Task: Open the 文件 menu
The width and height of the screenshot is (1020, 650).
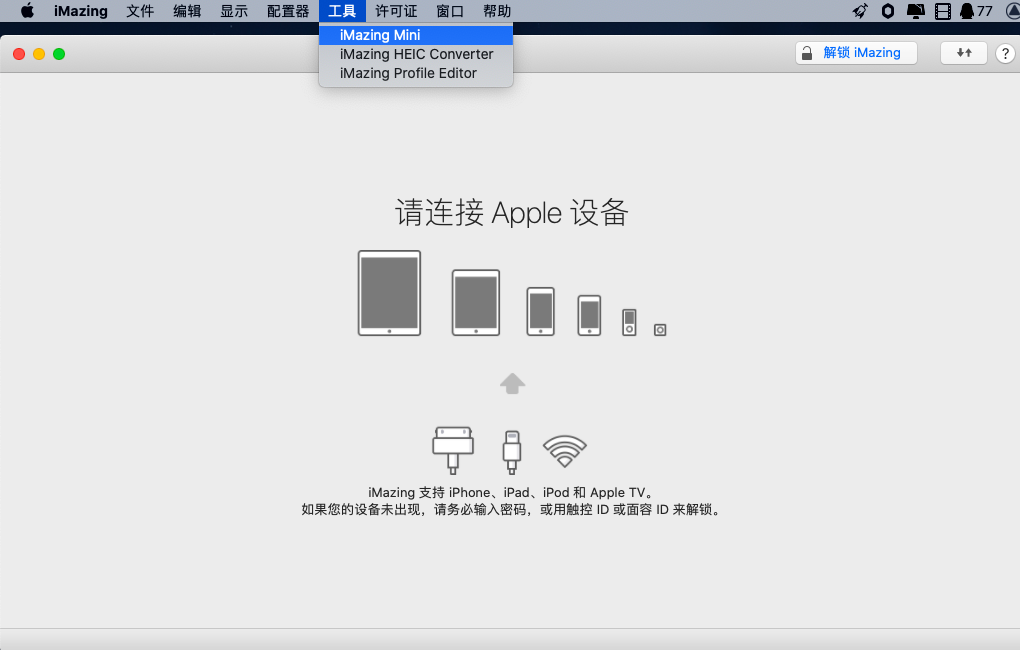Action: coord(140,11)
